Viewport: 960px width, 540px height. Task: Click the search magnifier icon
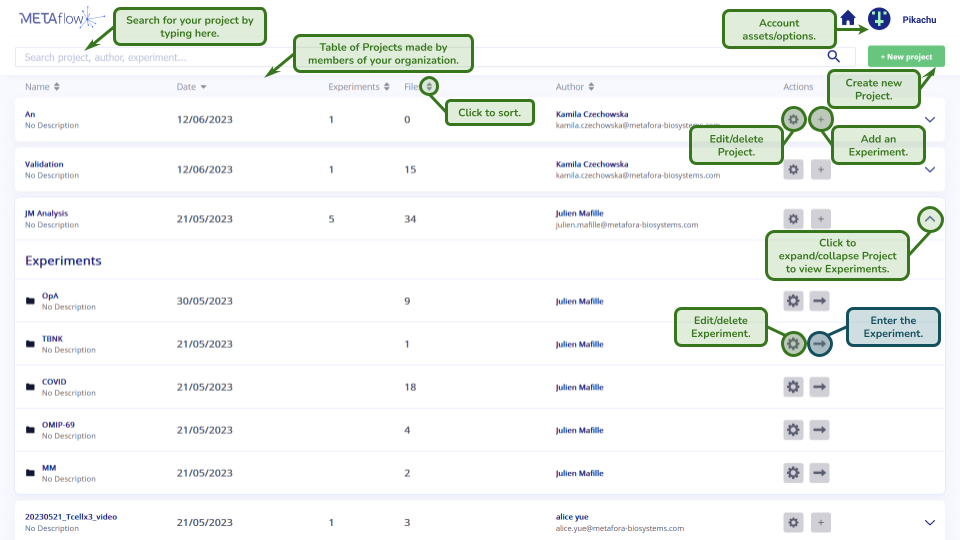pos(833,57)
